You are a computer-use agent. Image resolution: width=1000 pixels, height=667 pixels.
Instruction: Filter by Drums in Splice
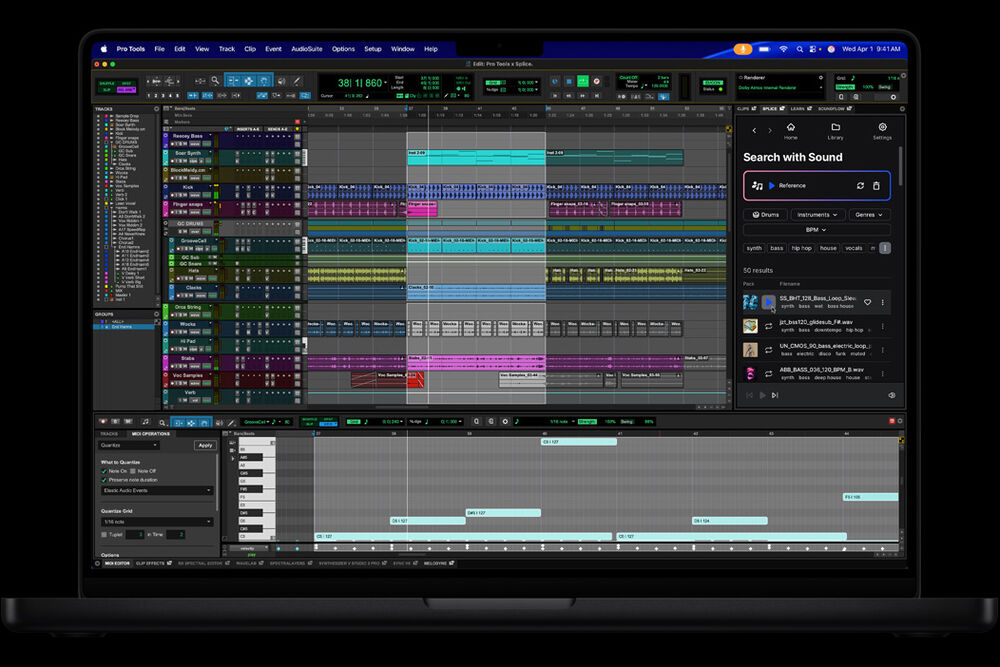click(x=765, y=215)
